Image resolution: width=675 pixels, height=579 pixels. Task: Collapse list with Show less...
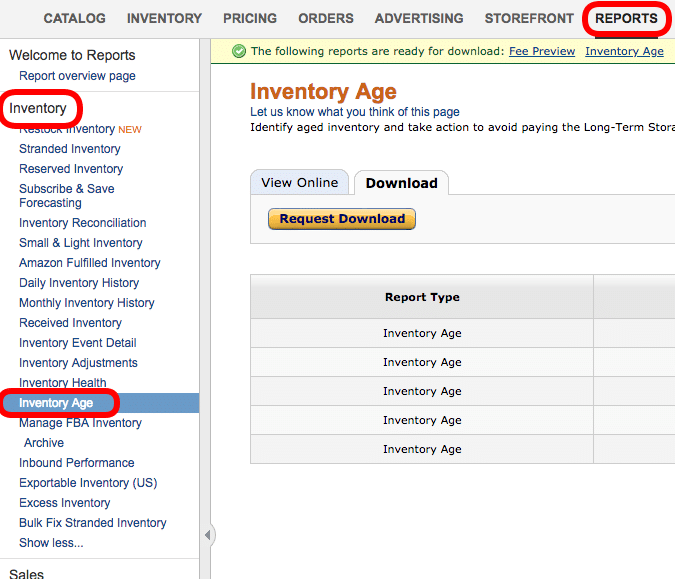(x=51, y=543)
